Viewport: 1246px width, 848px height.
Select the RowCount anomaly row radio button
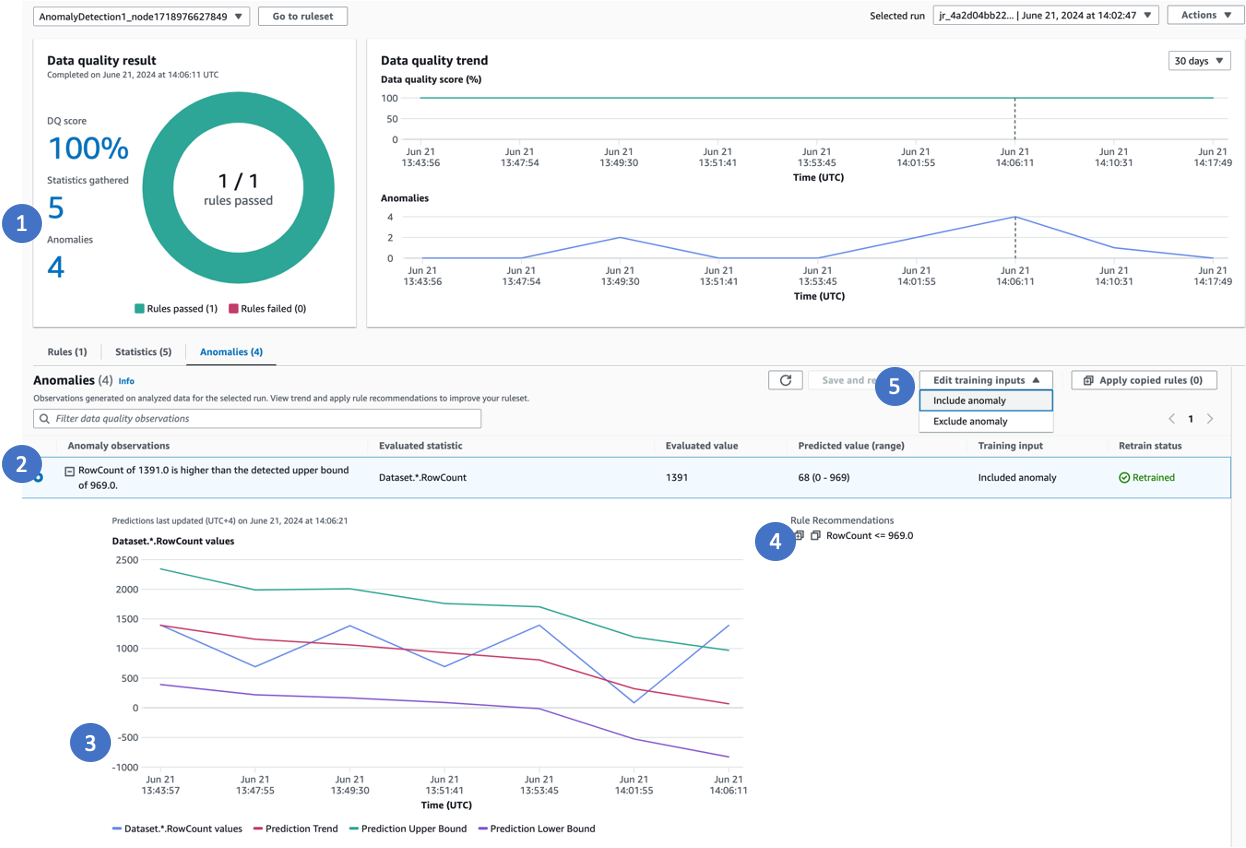coord(38,478)
